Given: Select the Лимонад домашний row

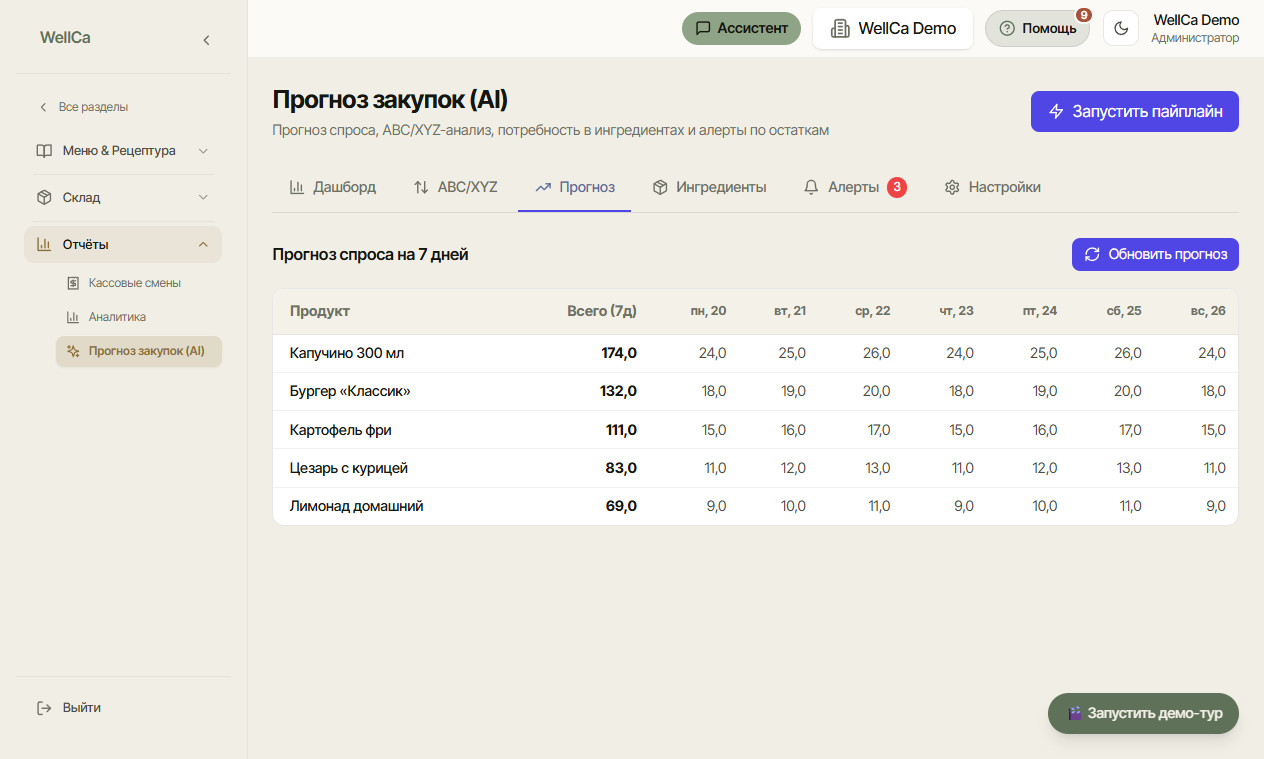Looking at the screenshot, I should click(x=755, y=506).
